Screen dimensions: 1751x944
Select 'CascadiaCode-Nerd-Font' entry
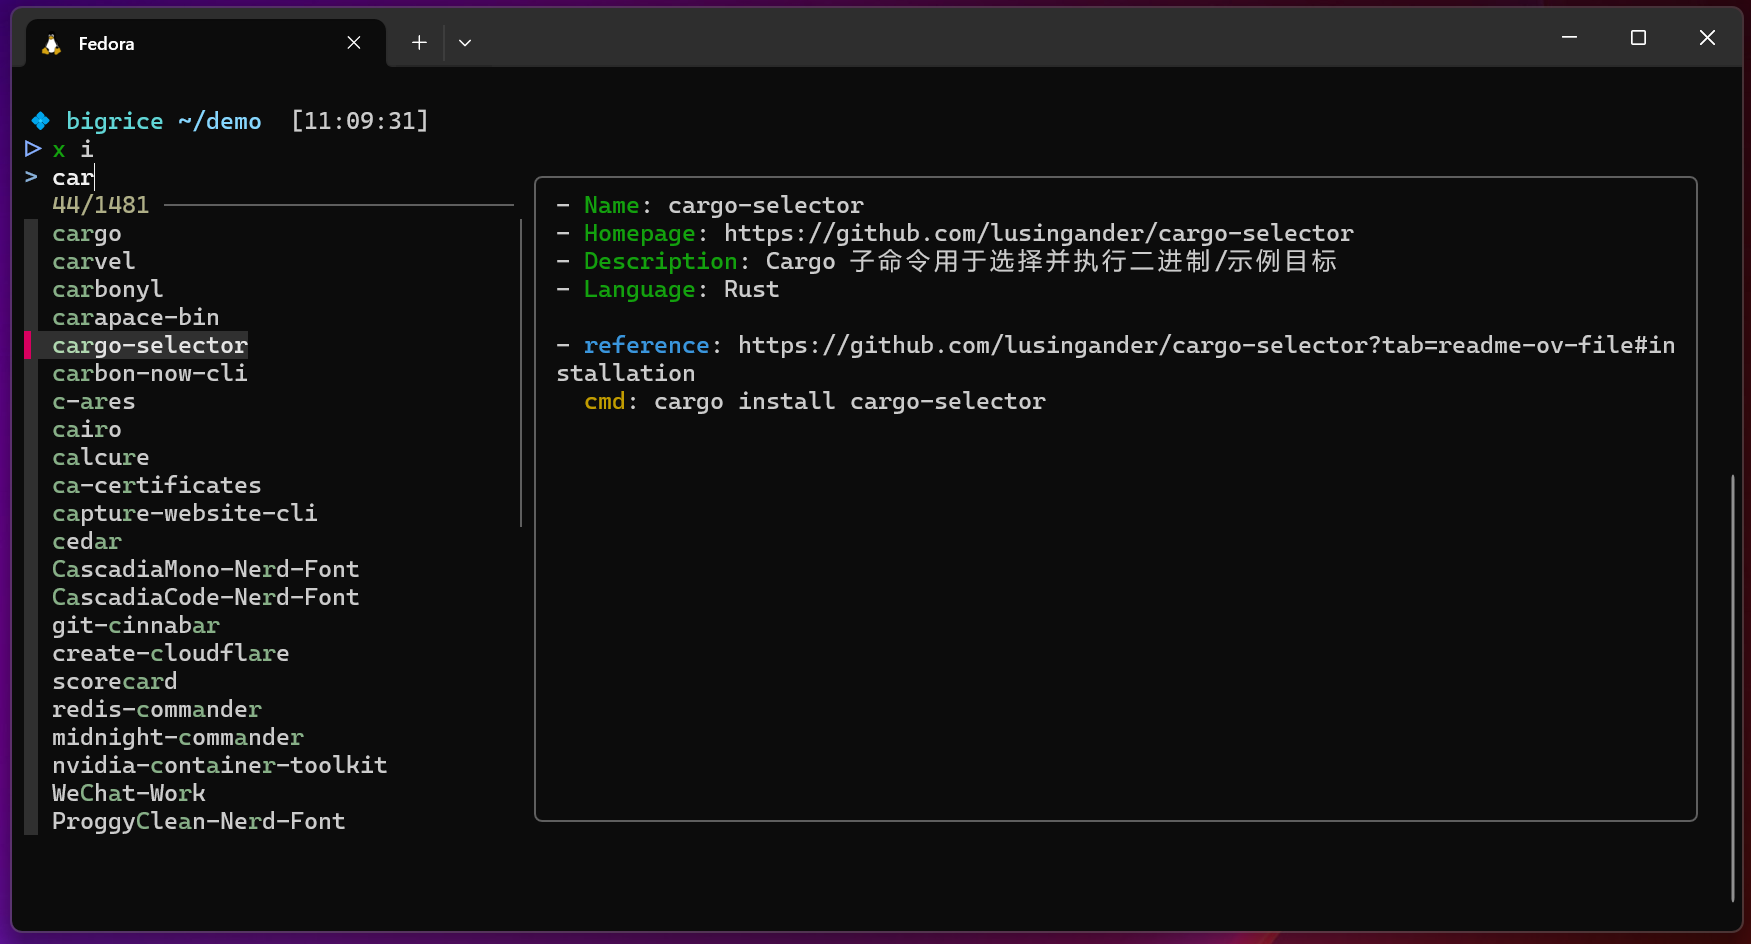pos(206,598)
